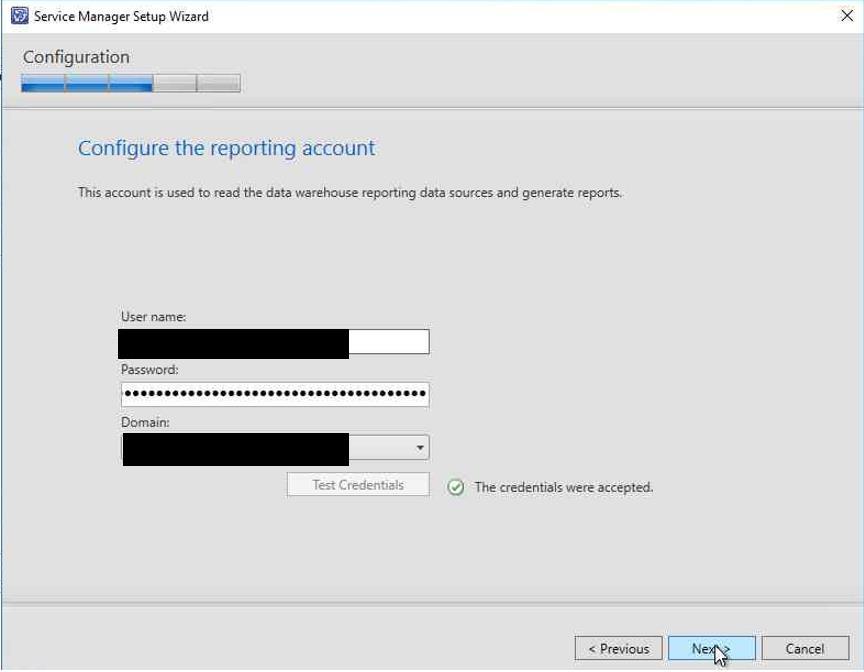Focus the User name input field
864x672 pixels.
[274, 342]
